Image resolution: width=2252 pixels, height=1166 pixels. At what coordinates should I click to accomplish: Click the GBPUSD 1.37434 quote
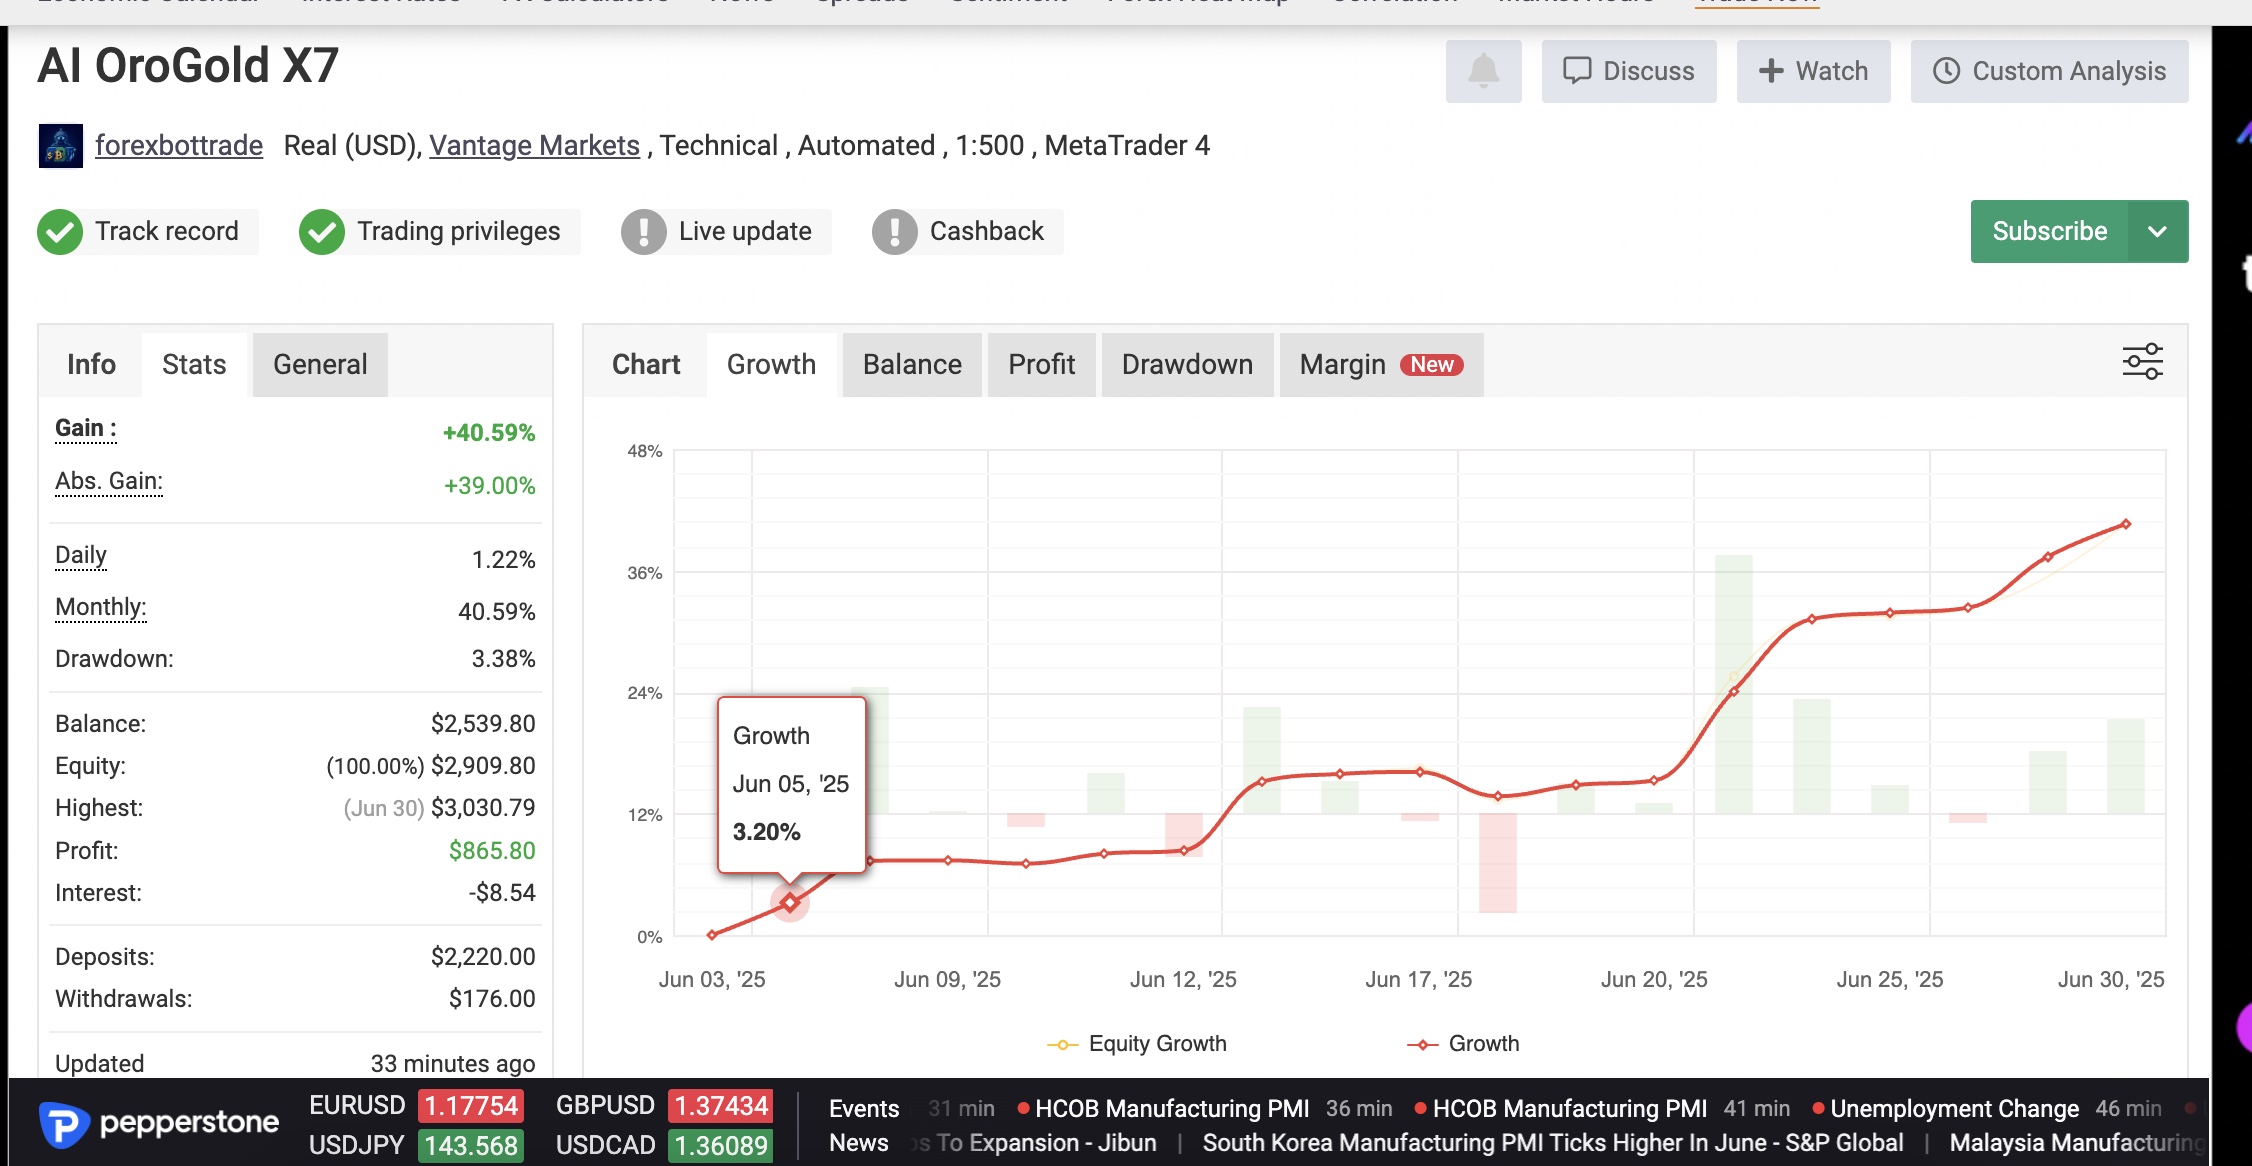[664, 1106]
